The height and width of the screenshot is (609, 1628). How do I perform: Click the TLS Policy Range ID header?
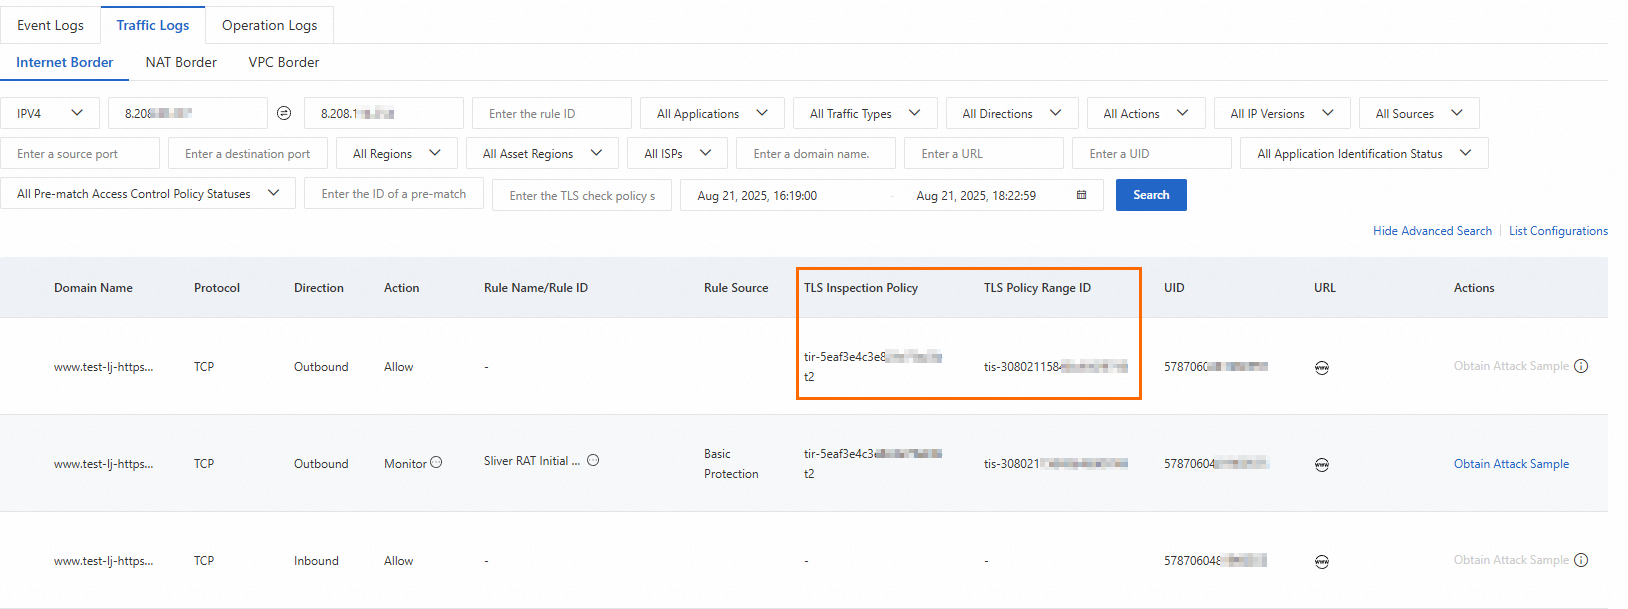pos(1037,288)
